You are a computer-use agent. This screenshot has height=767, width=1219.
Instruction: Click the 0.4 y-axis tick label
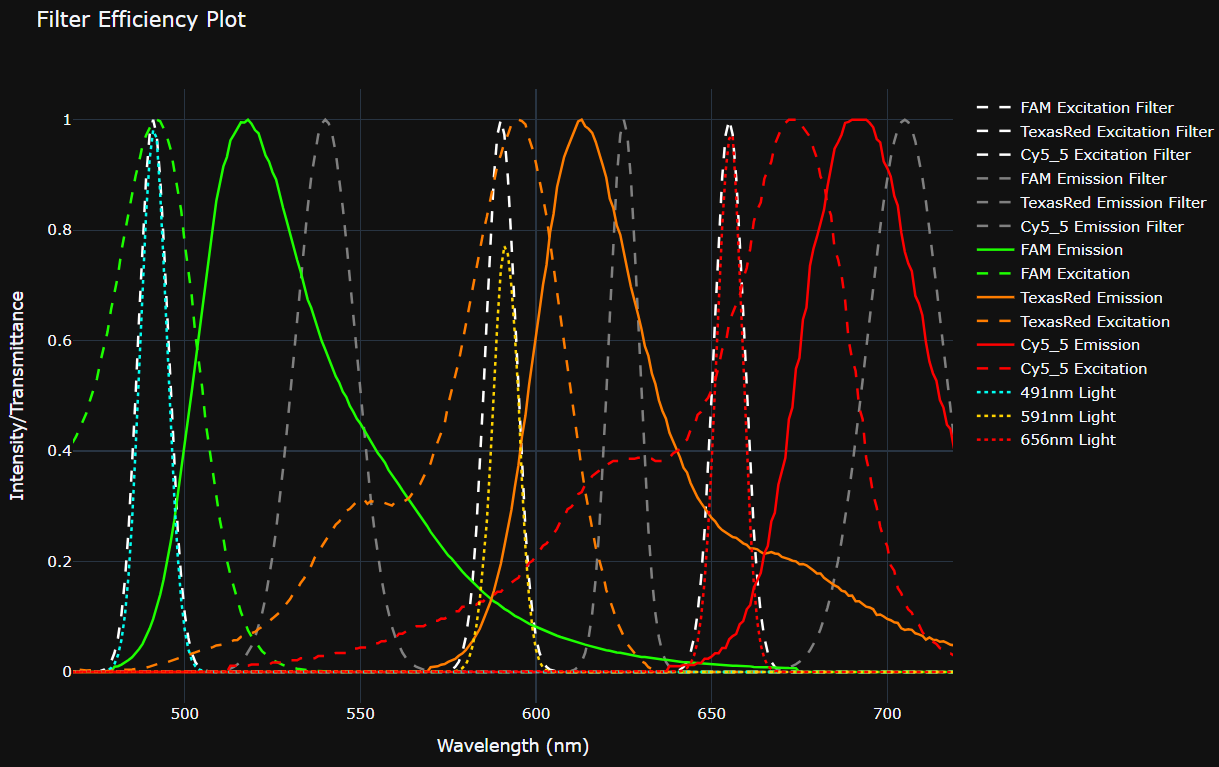[59, 451]
